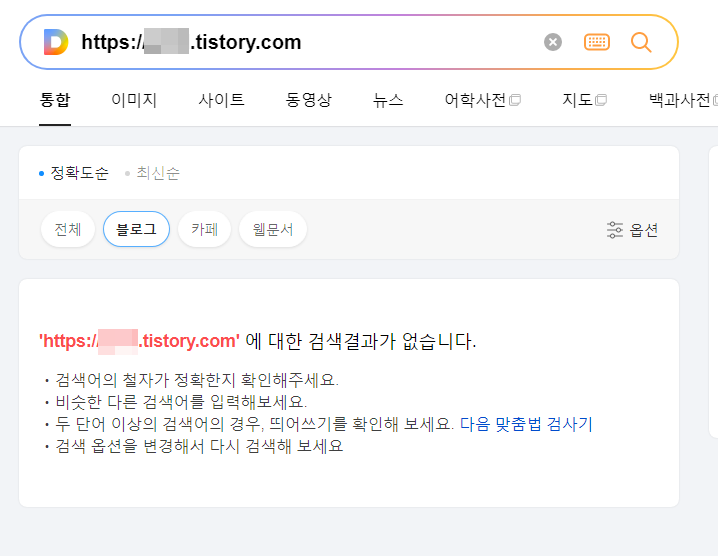Switch to the 사이트 tab
718x556 pixels.
pos(221,100)
